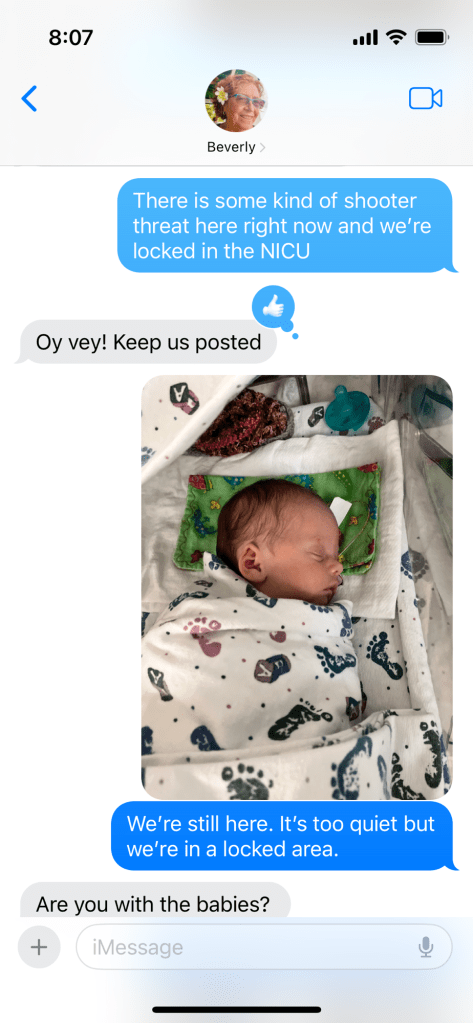Start a FaceTime video call
Viewport: 473px width, 1023px height.
point(425,99)
